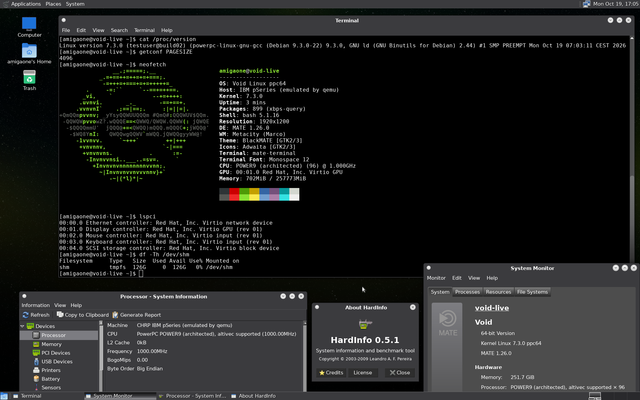
Task: Collapse the Devices tree node
Action: coord(22,326)
